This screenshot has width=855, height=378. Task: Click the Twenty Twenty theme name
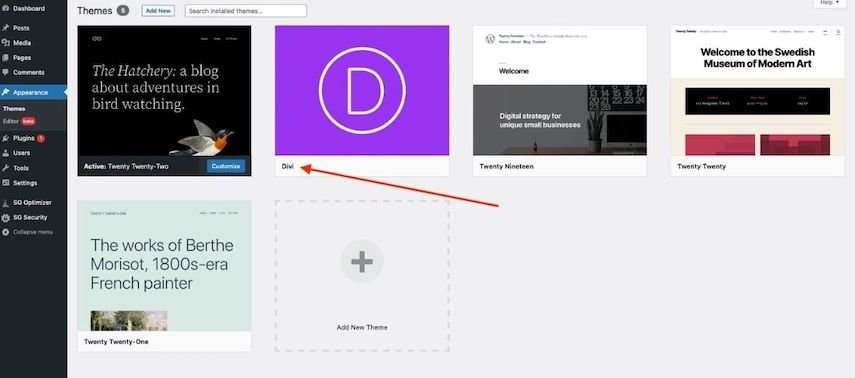pyautogui.click(x=701, y=166)
